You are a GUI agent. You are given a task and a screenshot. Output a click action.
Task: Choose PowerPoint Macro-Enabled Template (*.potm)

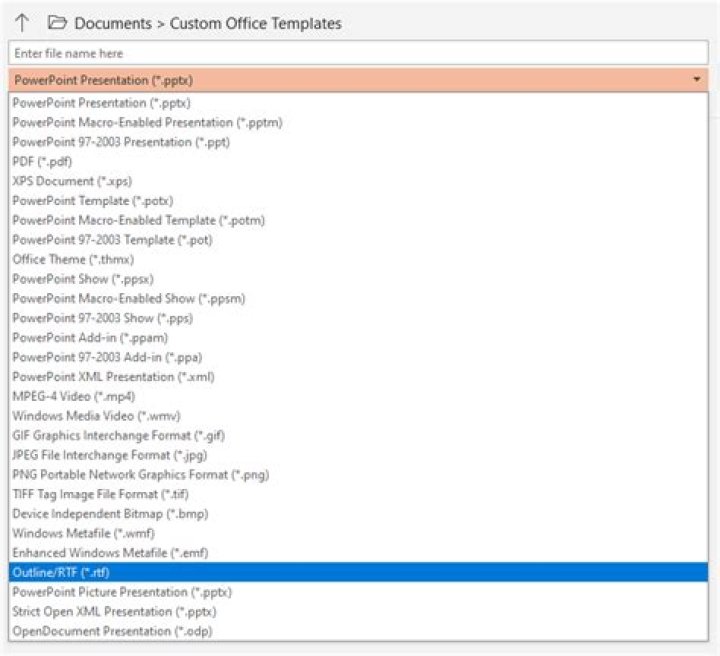358,220
